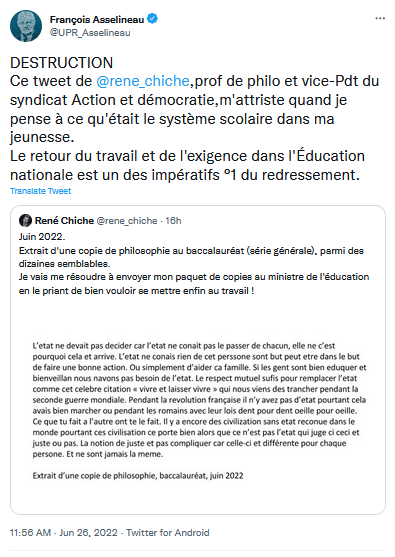
Task: Click the 11:56 AM tweet timestamp
Action: point(30,533)
